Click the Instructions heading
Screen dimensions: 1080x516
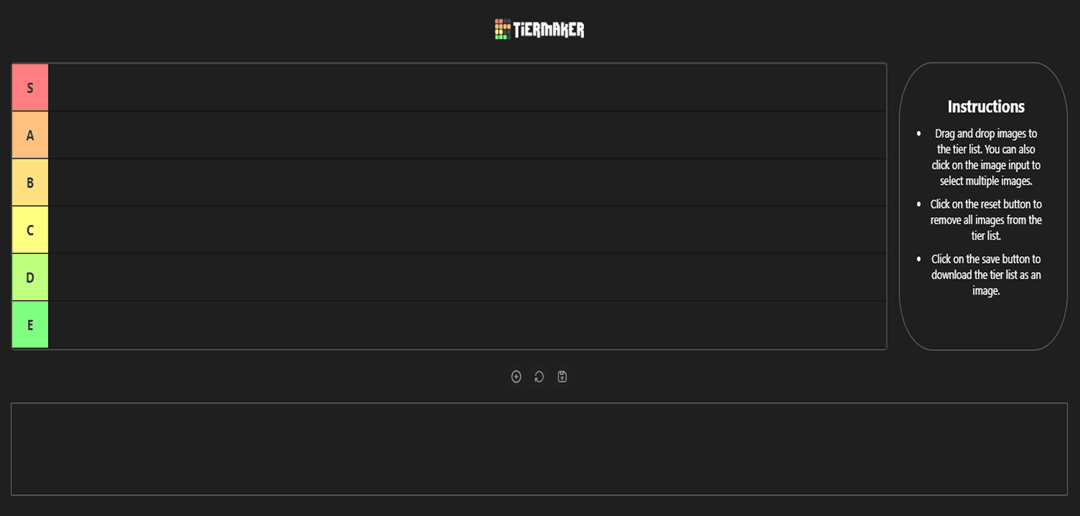click(986, 107)
